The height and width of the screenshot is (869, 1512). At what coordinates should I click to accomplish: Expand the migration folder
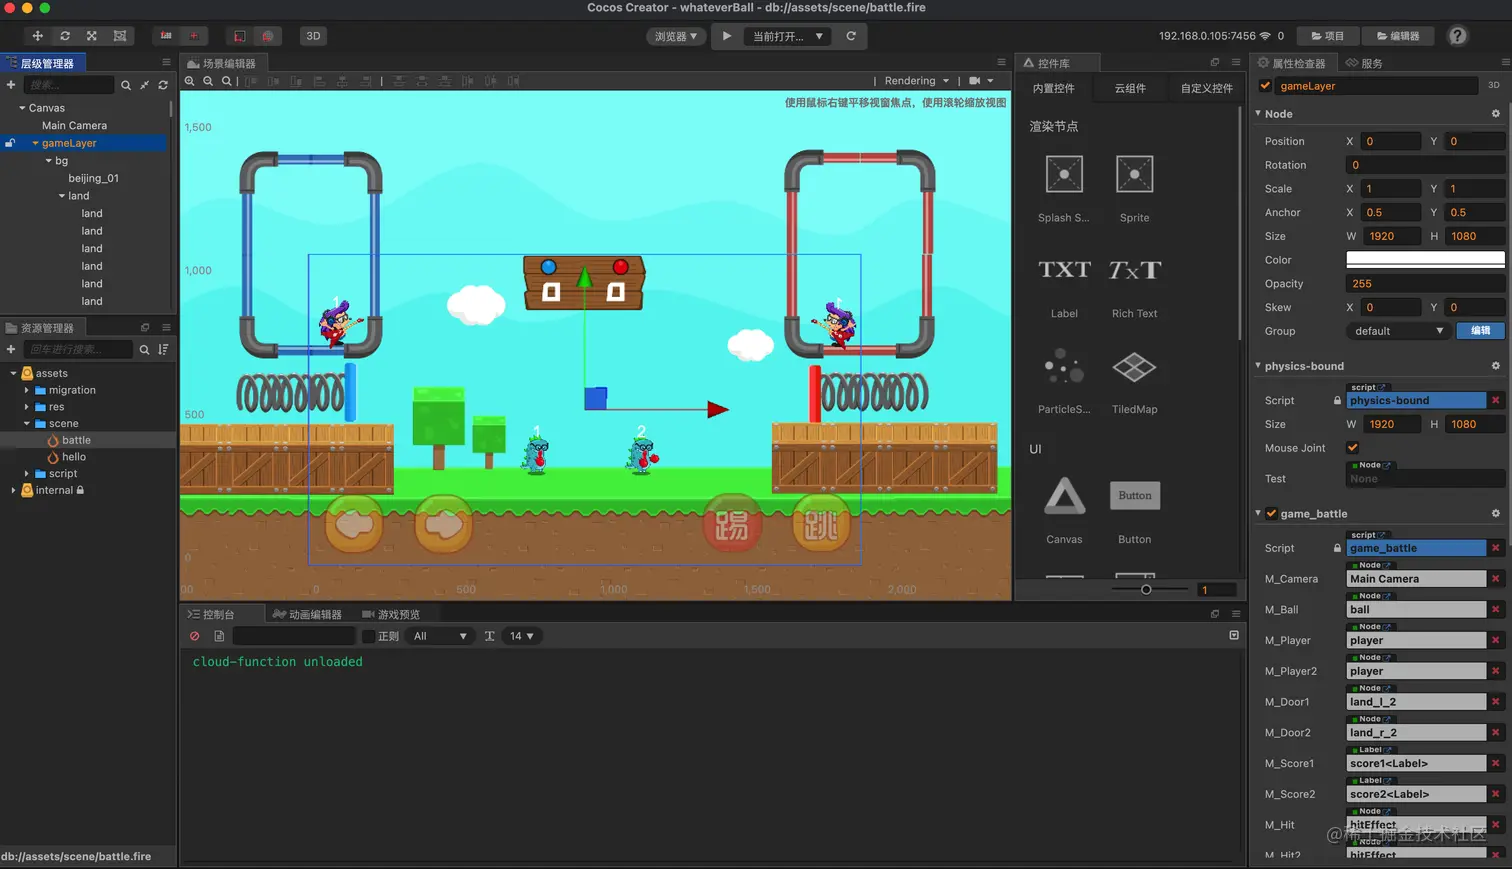tap(27, 390)
